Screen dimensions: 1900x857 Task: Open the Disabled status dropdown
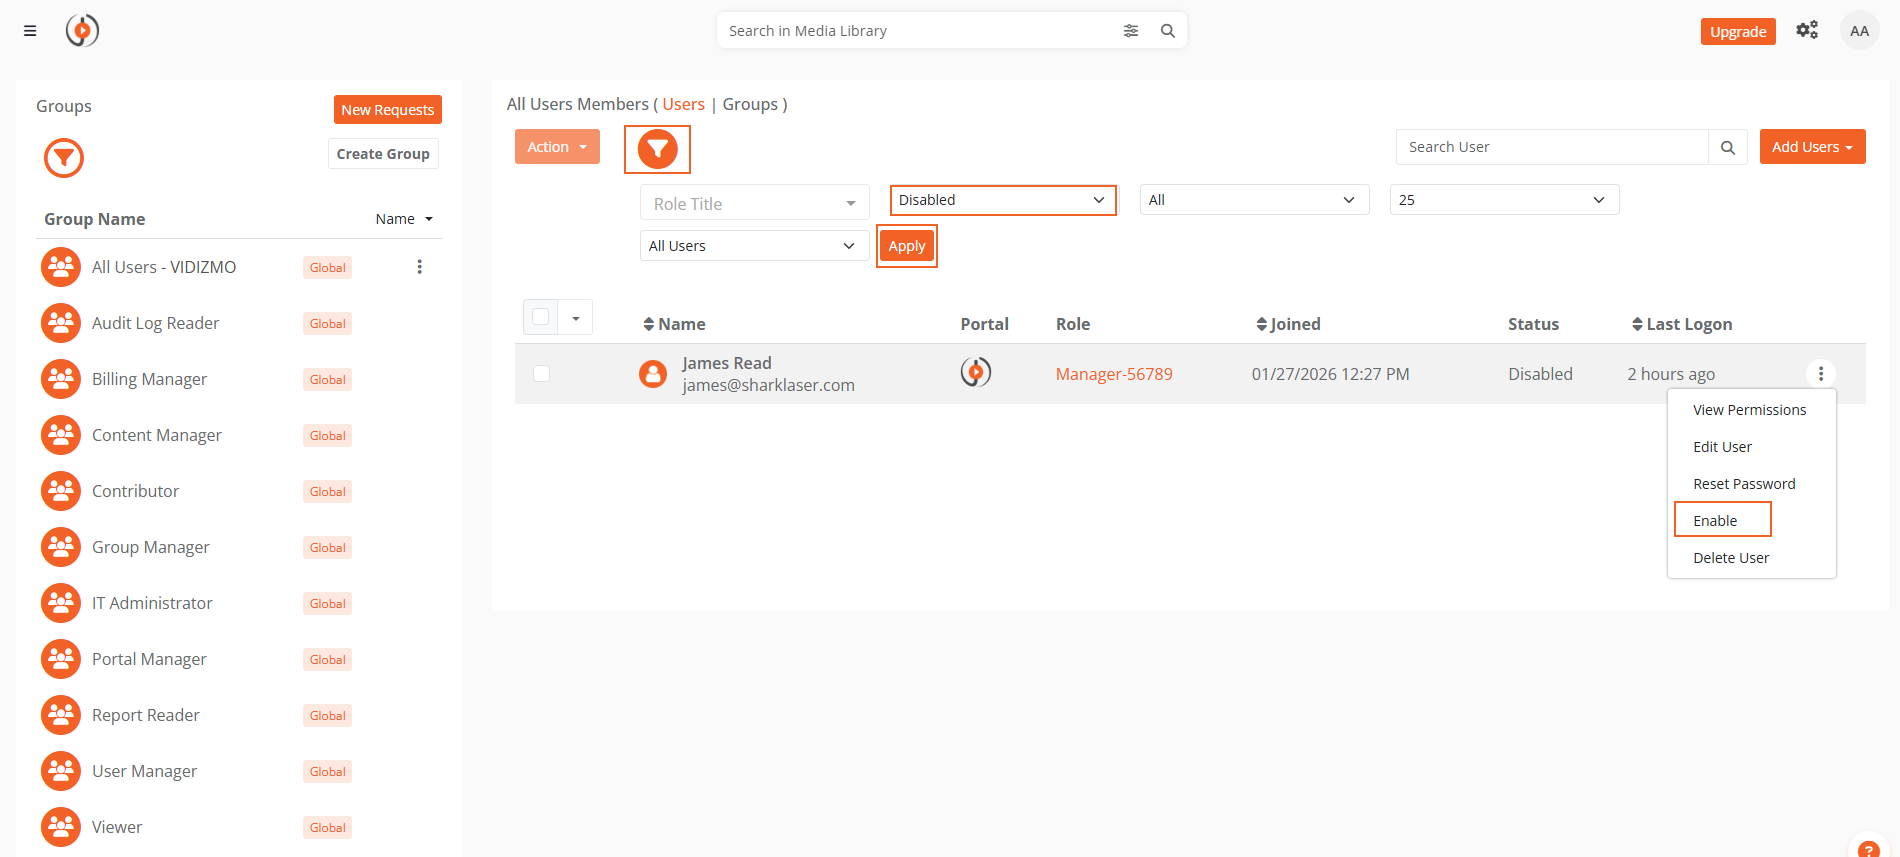pyautogui.click(x=1003, y=200)
